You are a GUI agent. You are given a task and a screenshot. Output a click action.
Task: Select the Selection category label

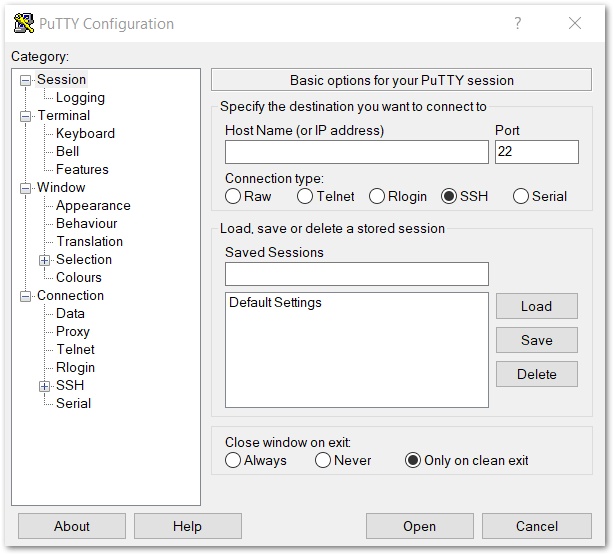[84, 260]
